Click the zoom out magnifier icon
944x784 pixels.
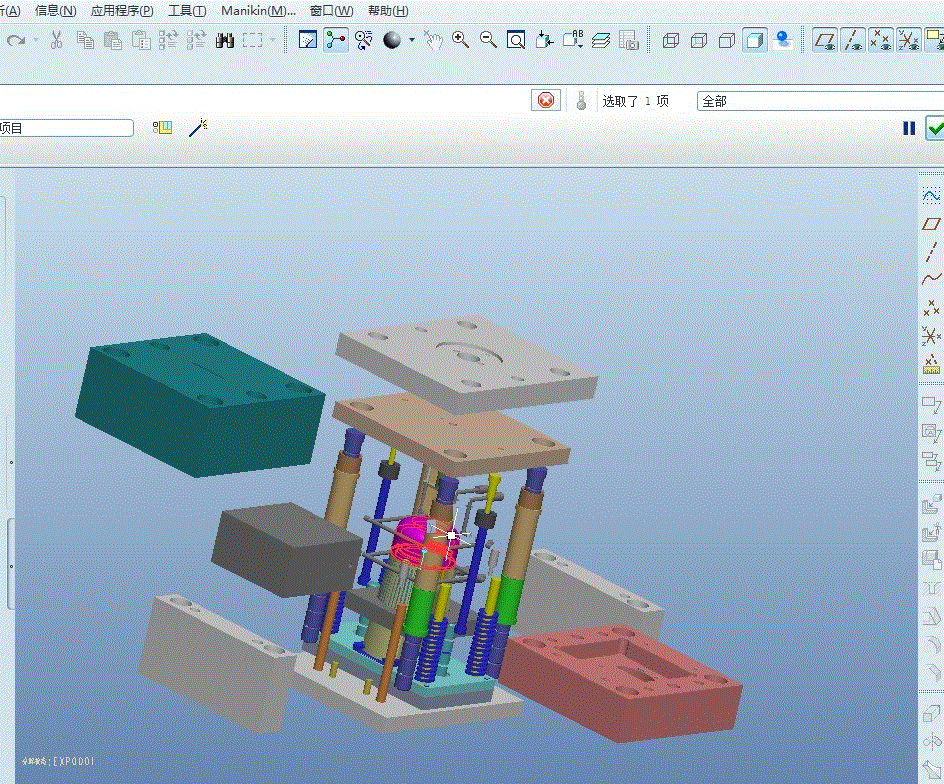[x=488, y=40]
